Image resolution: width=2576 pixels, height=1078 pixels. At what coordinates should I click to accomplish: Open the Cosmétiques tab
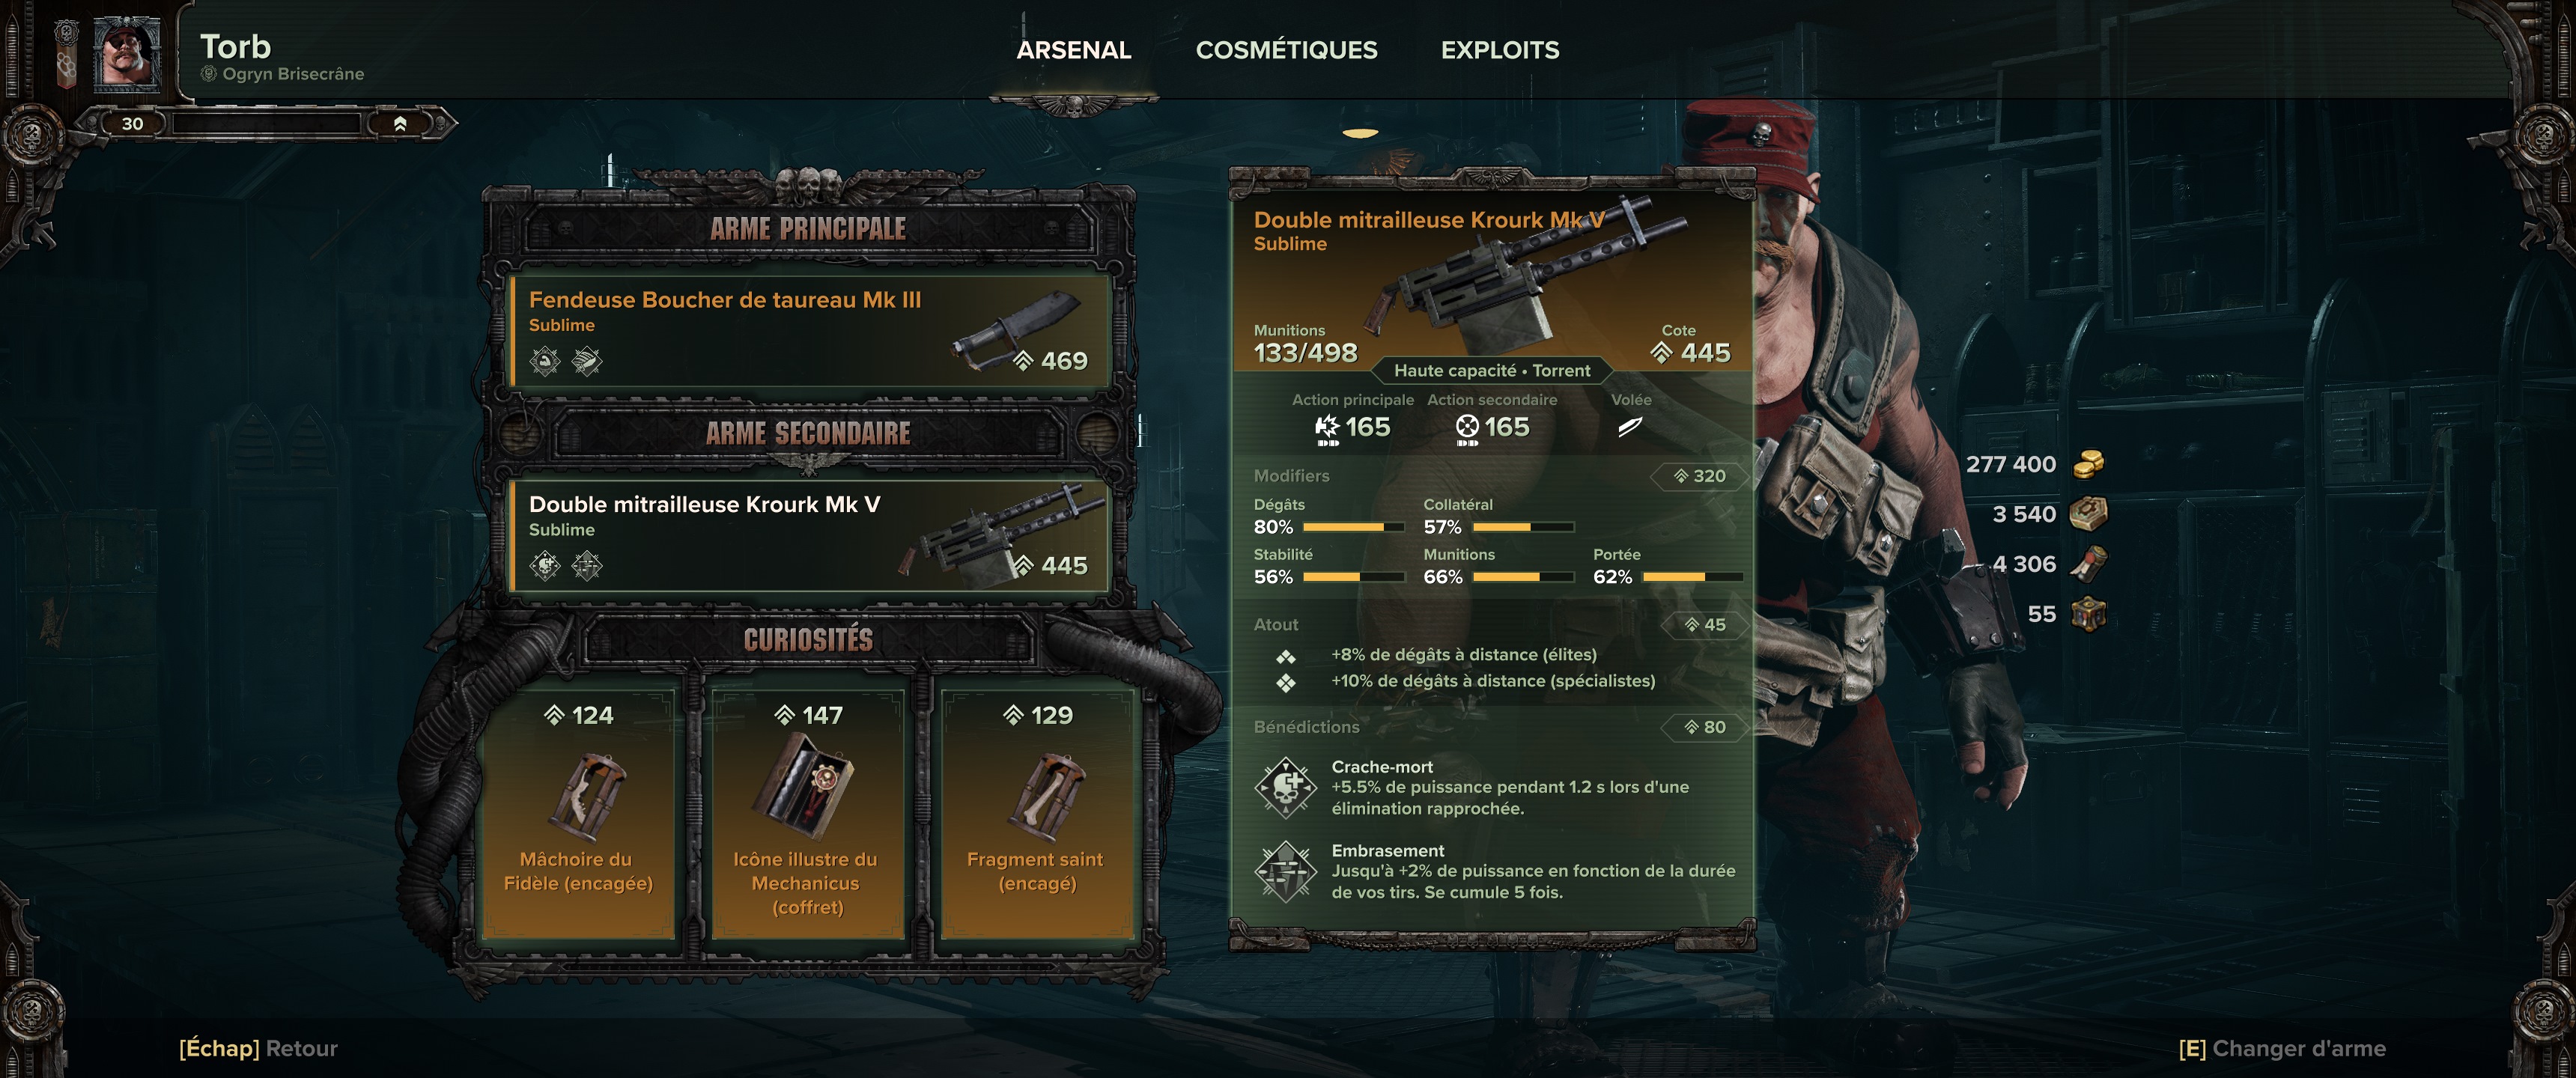1286,50
